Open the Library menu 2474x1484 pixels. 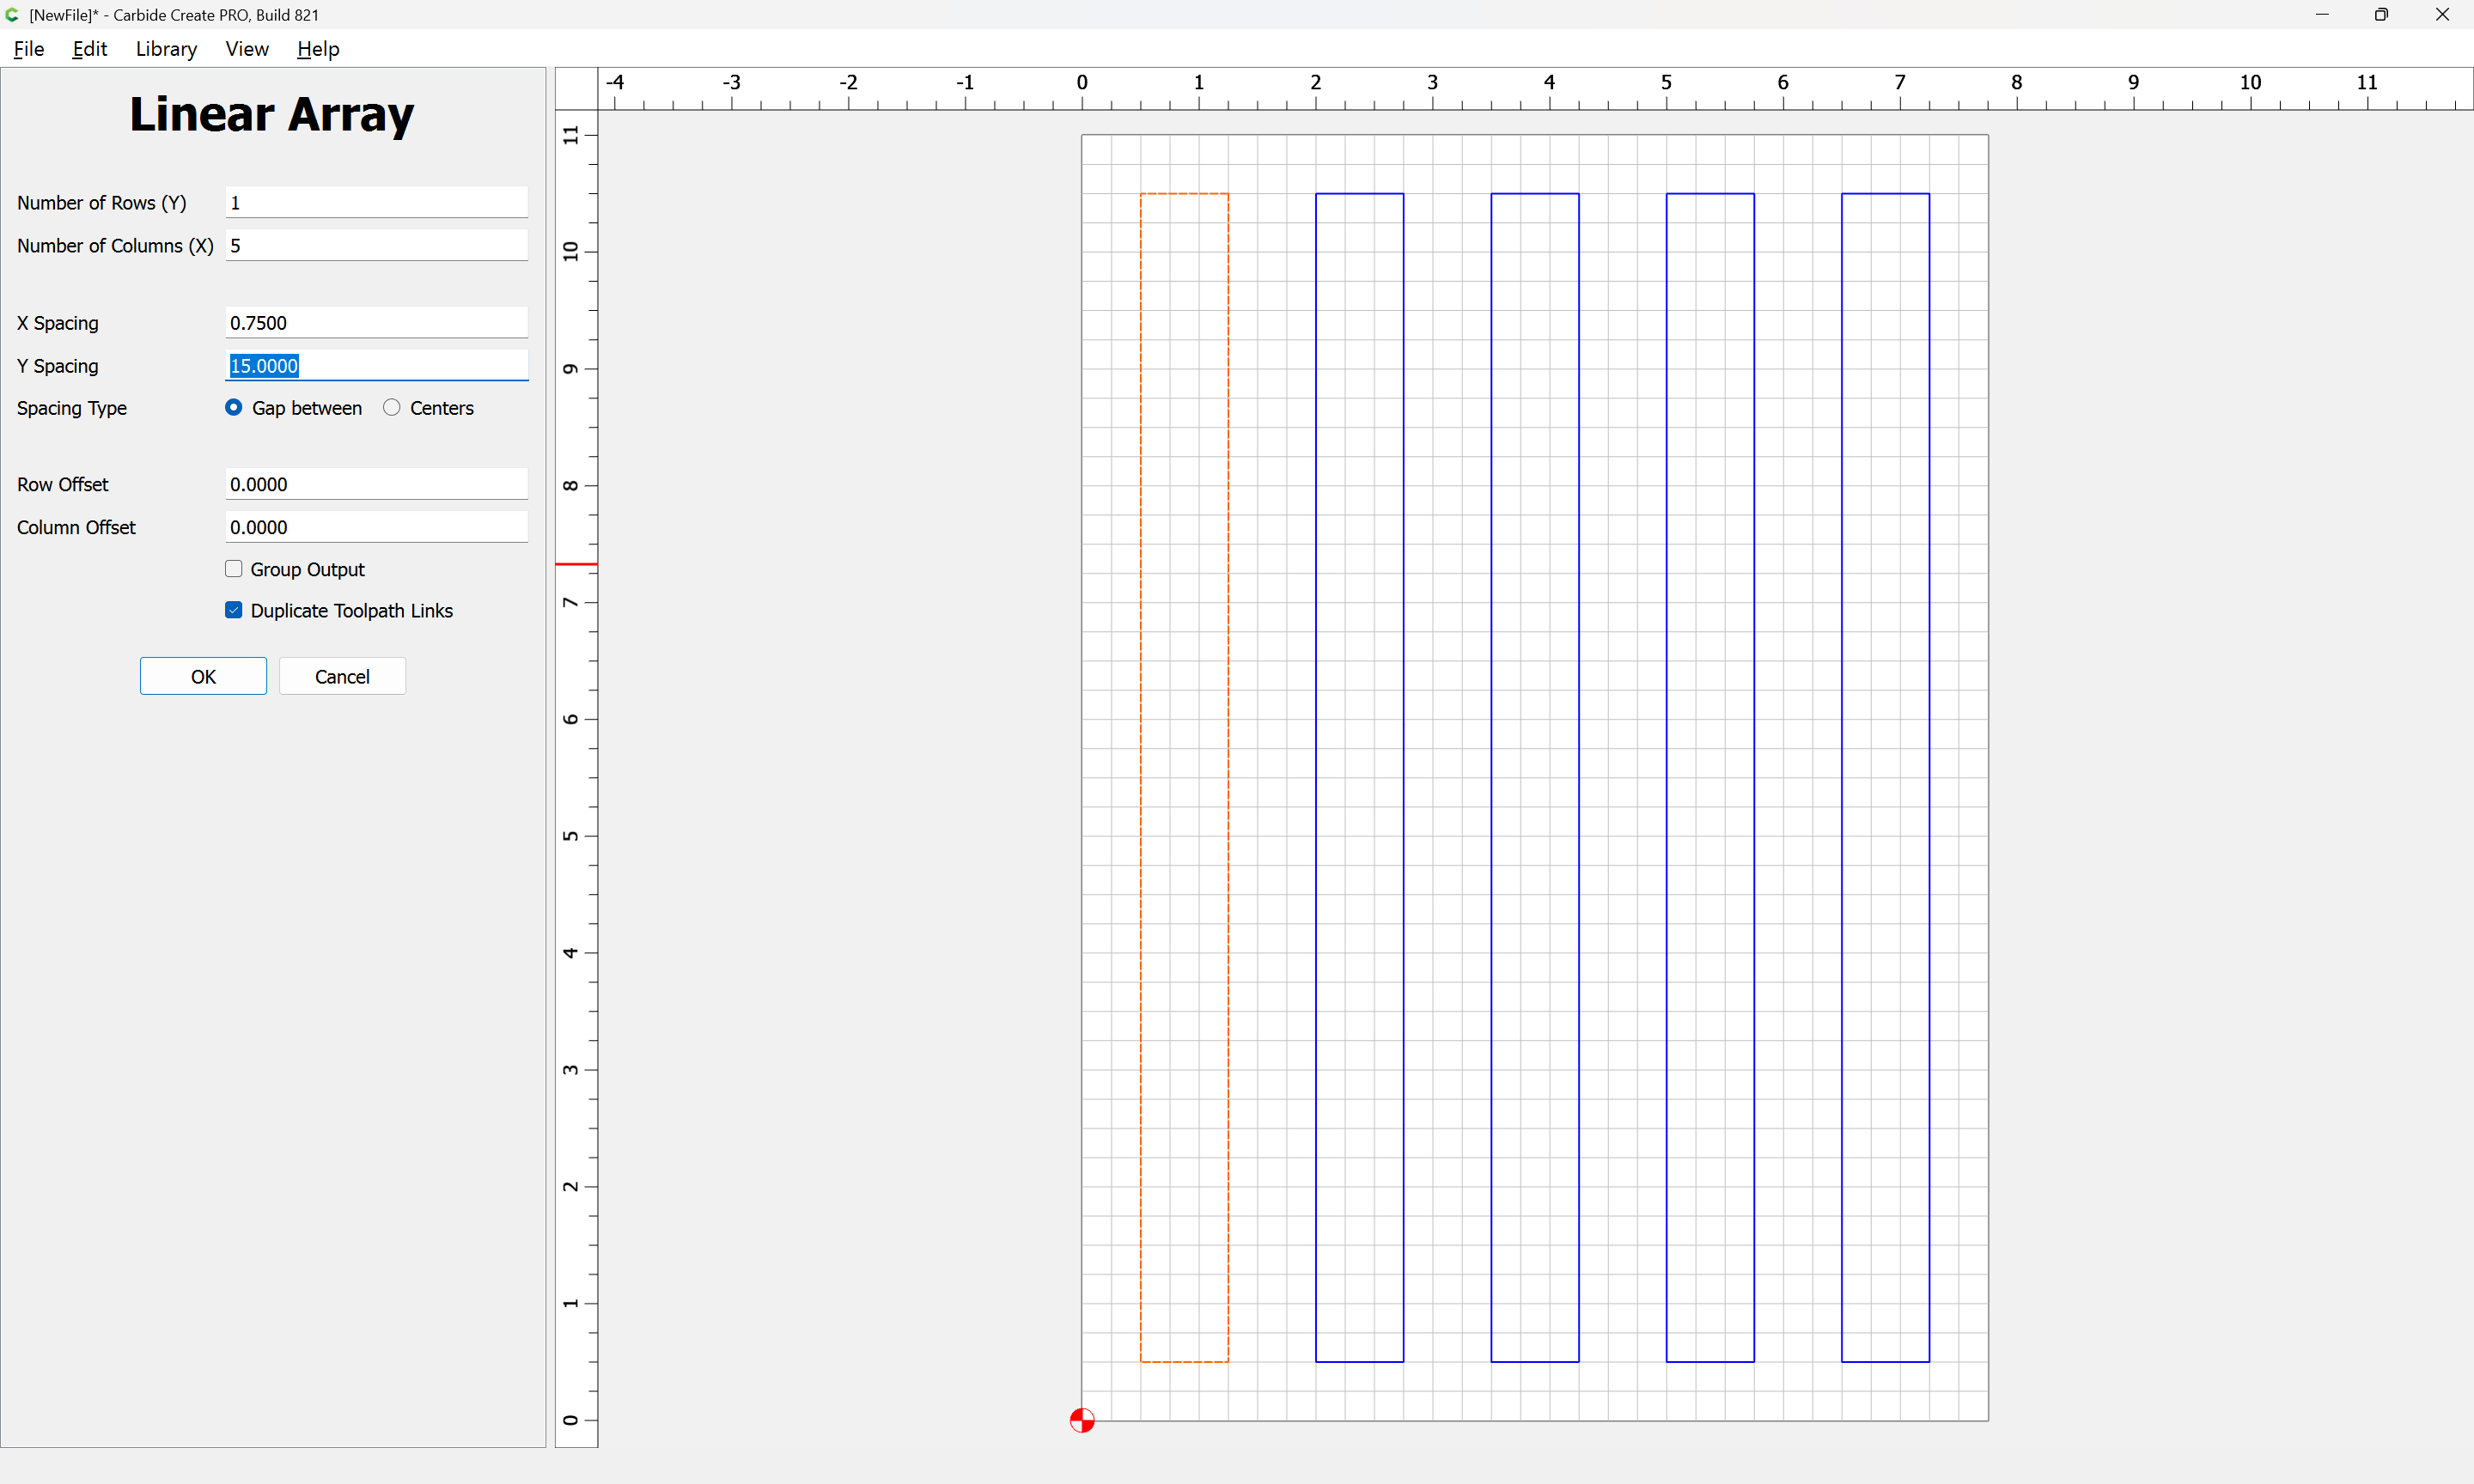click(166, 49)
